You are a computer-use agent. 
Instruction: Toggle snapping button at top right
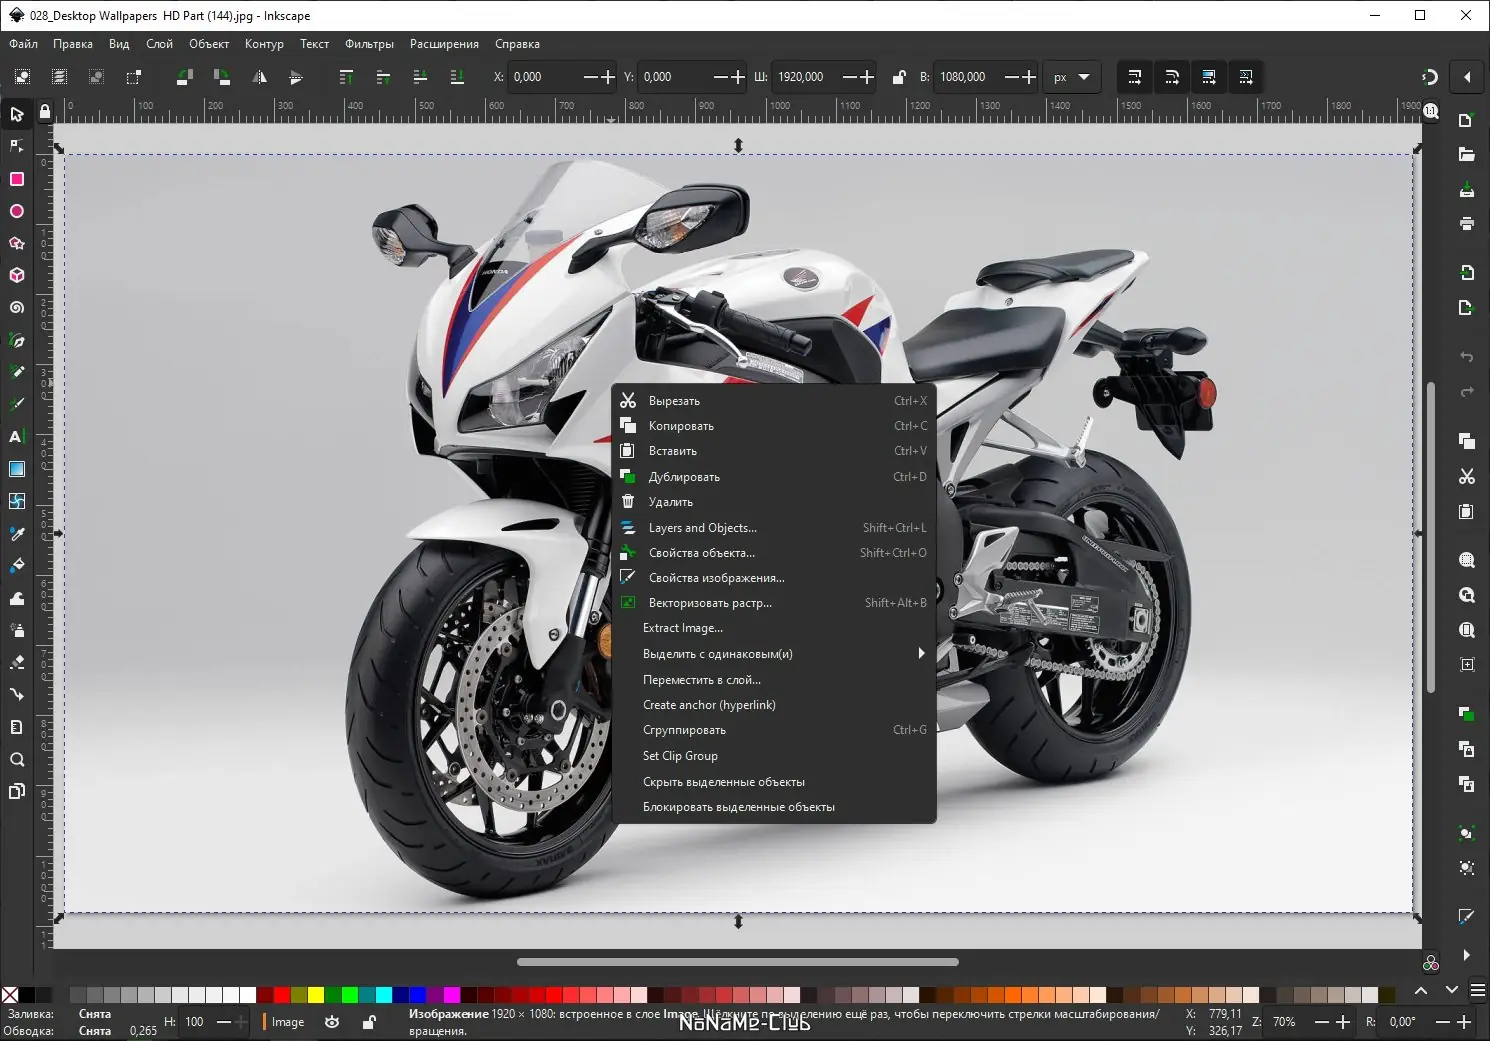pyautogui.click(x=1430, y=77)
